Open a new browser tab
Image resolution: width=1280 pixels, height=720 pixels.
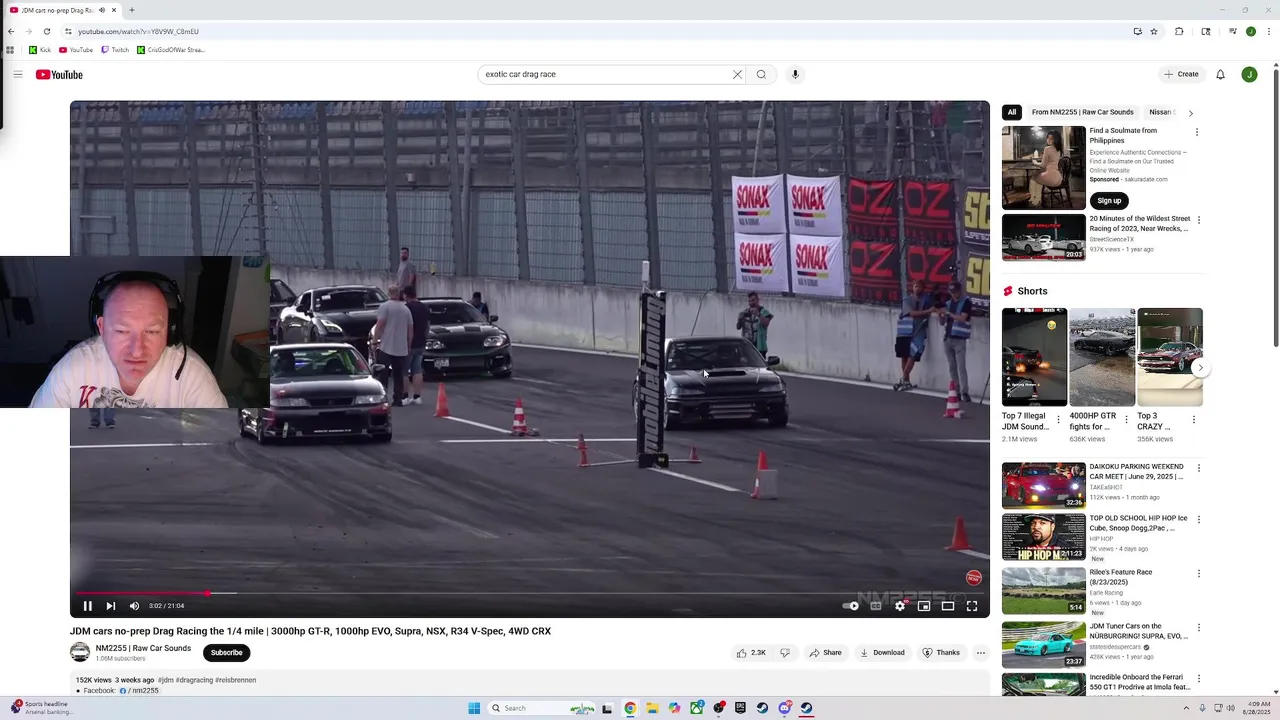click(131, 10)
